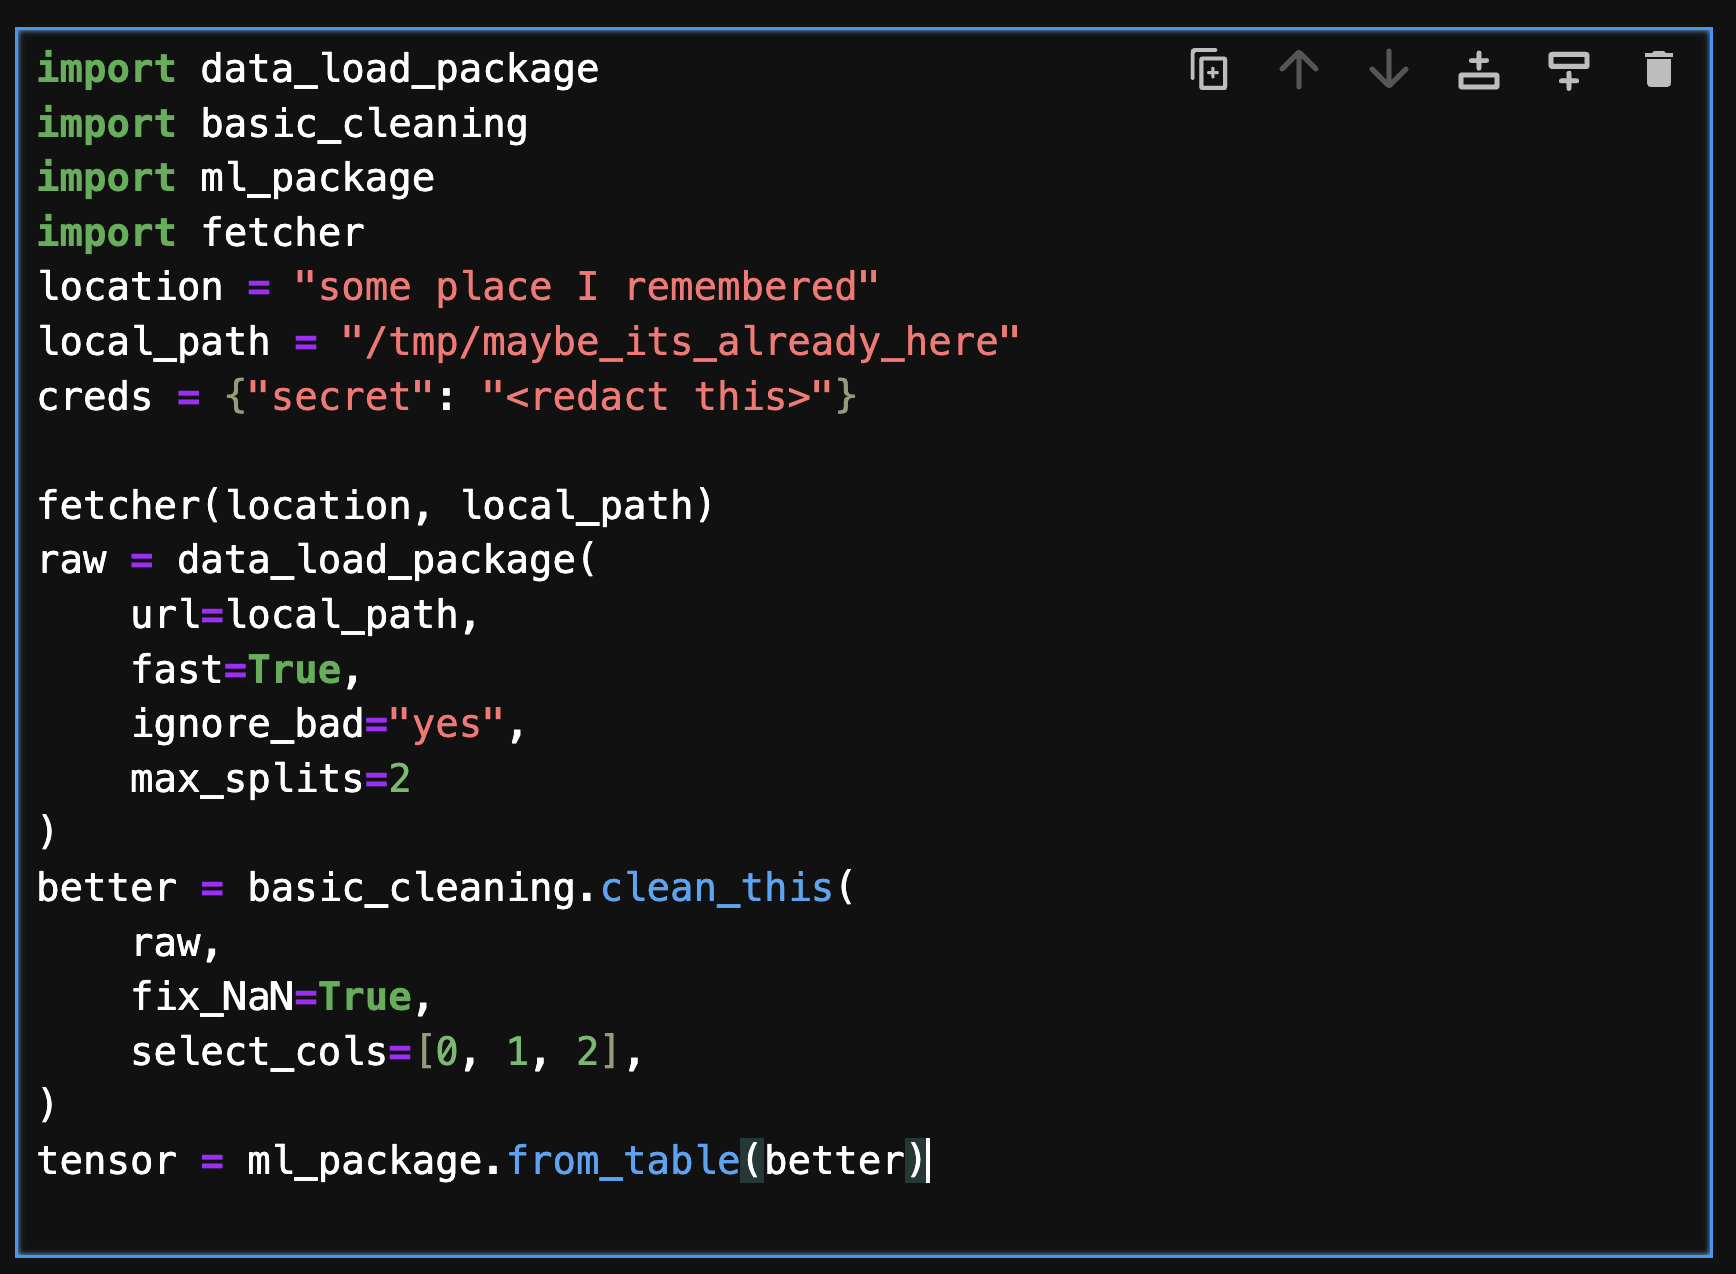This screenshot has width=1736, height=1274.
Task: Click the duplicate cell icon
Action: 1209,70
